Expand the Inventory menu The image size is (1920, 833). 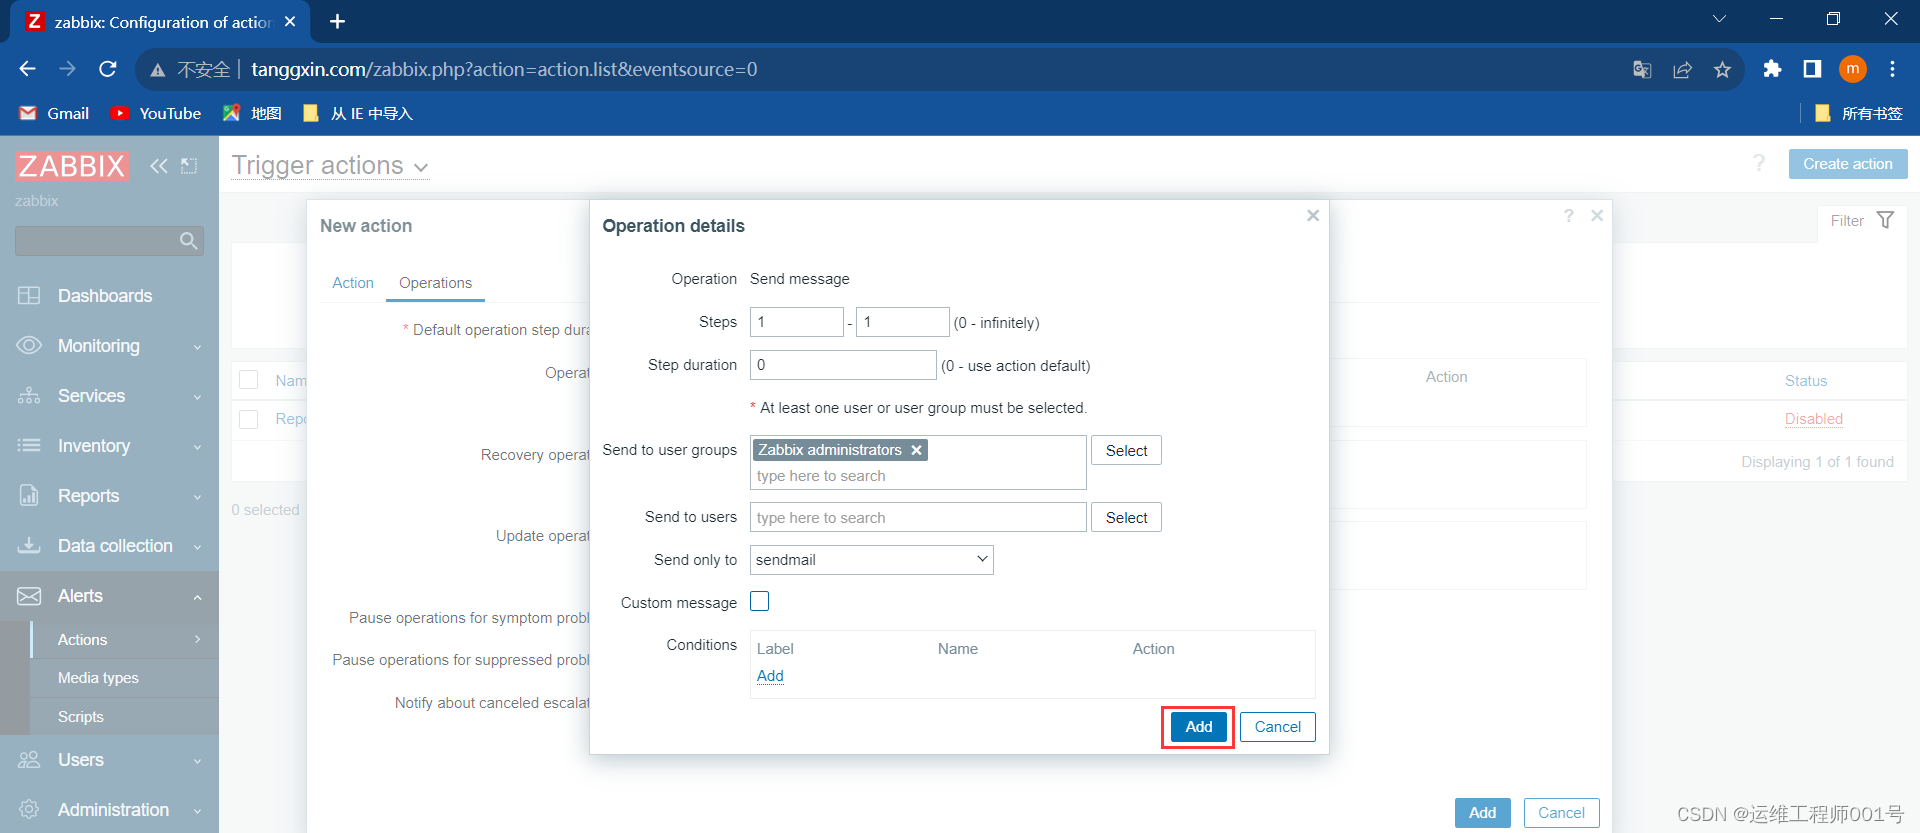point(197,447)
